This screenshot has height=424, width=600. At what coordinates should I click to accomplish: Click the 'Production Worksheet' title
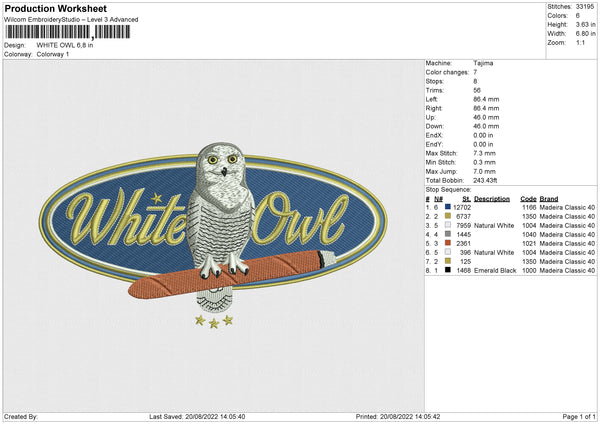point(55,8)
